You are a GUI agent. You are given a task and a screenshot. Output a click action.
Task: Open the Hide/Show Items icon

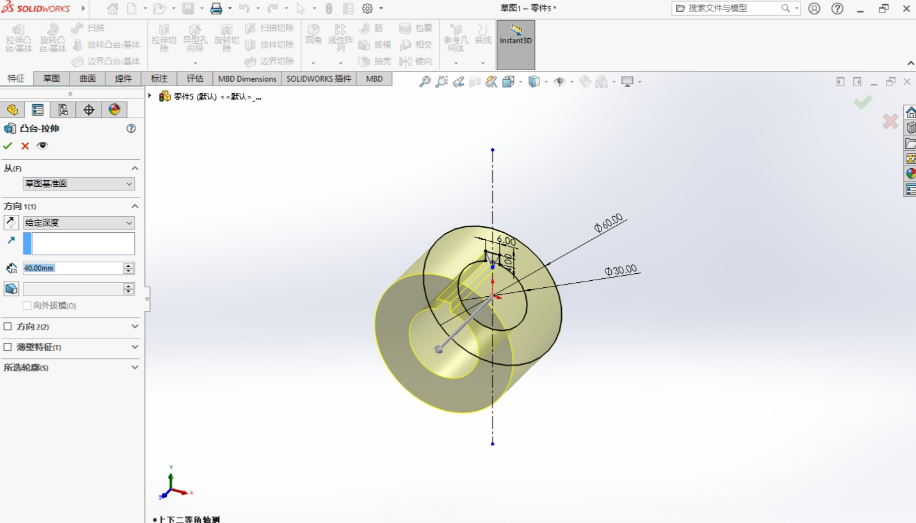(x=560, y=82)
